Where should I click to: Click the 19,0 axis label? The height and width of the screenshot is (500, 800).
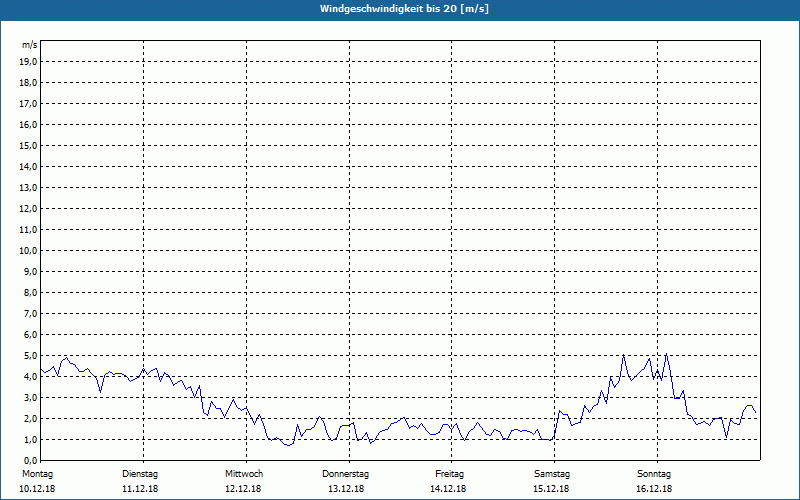[x=28, y=62]
